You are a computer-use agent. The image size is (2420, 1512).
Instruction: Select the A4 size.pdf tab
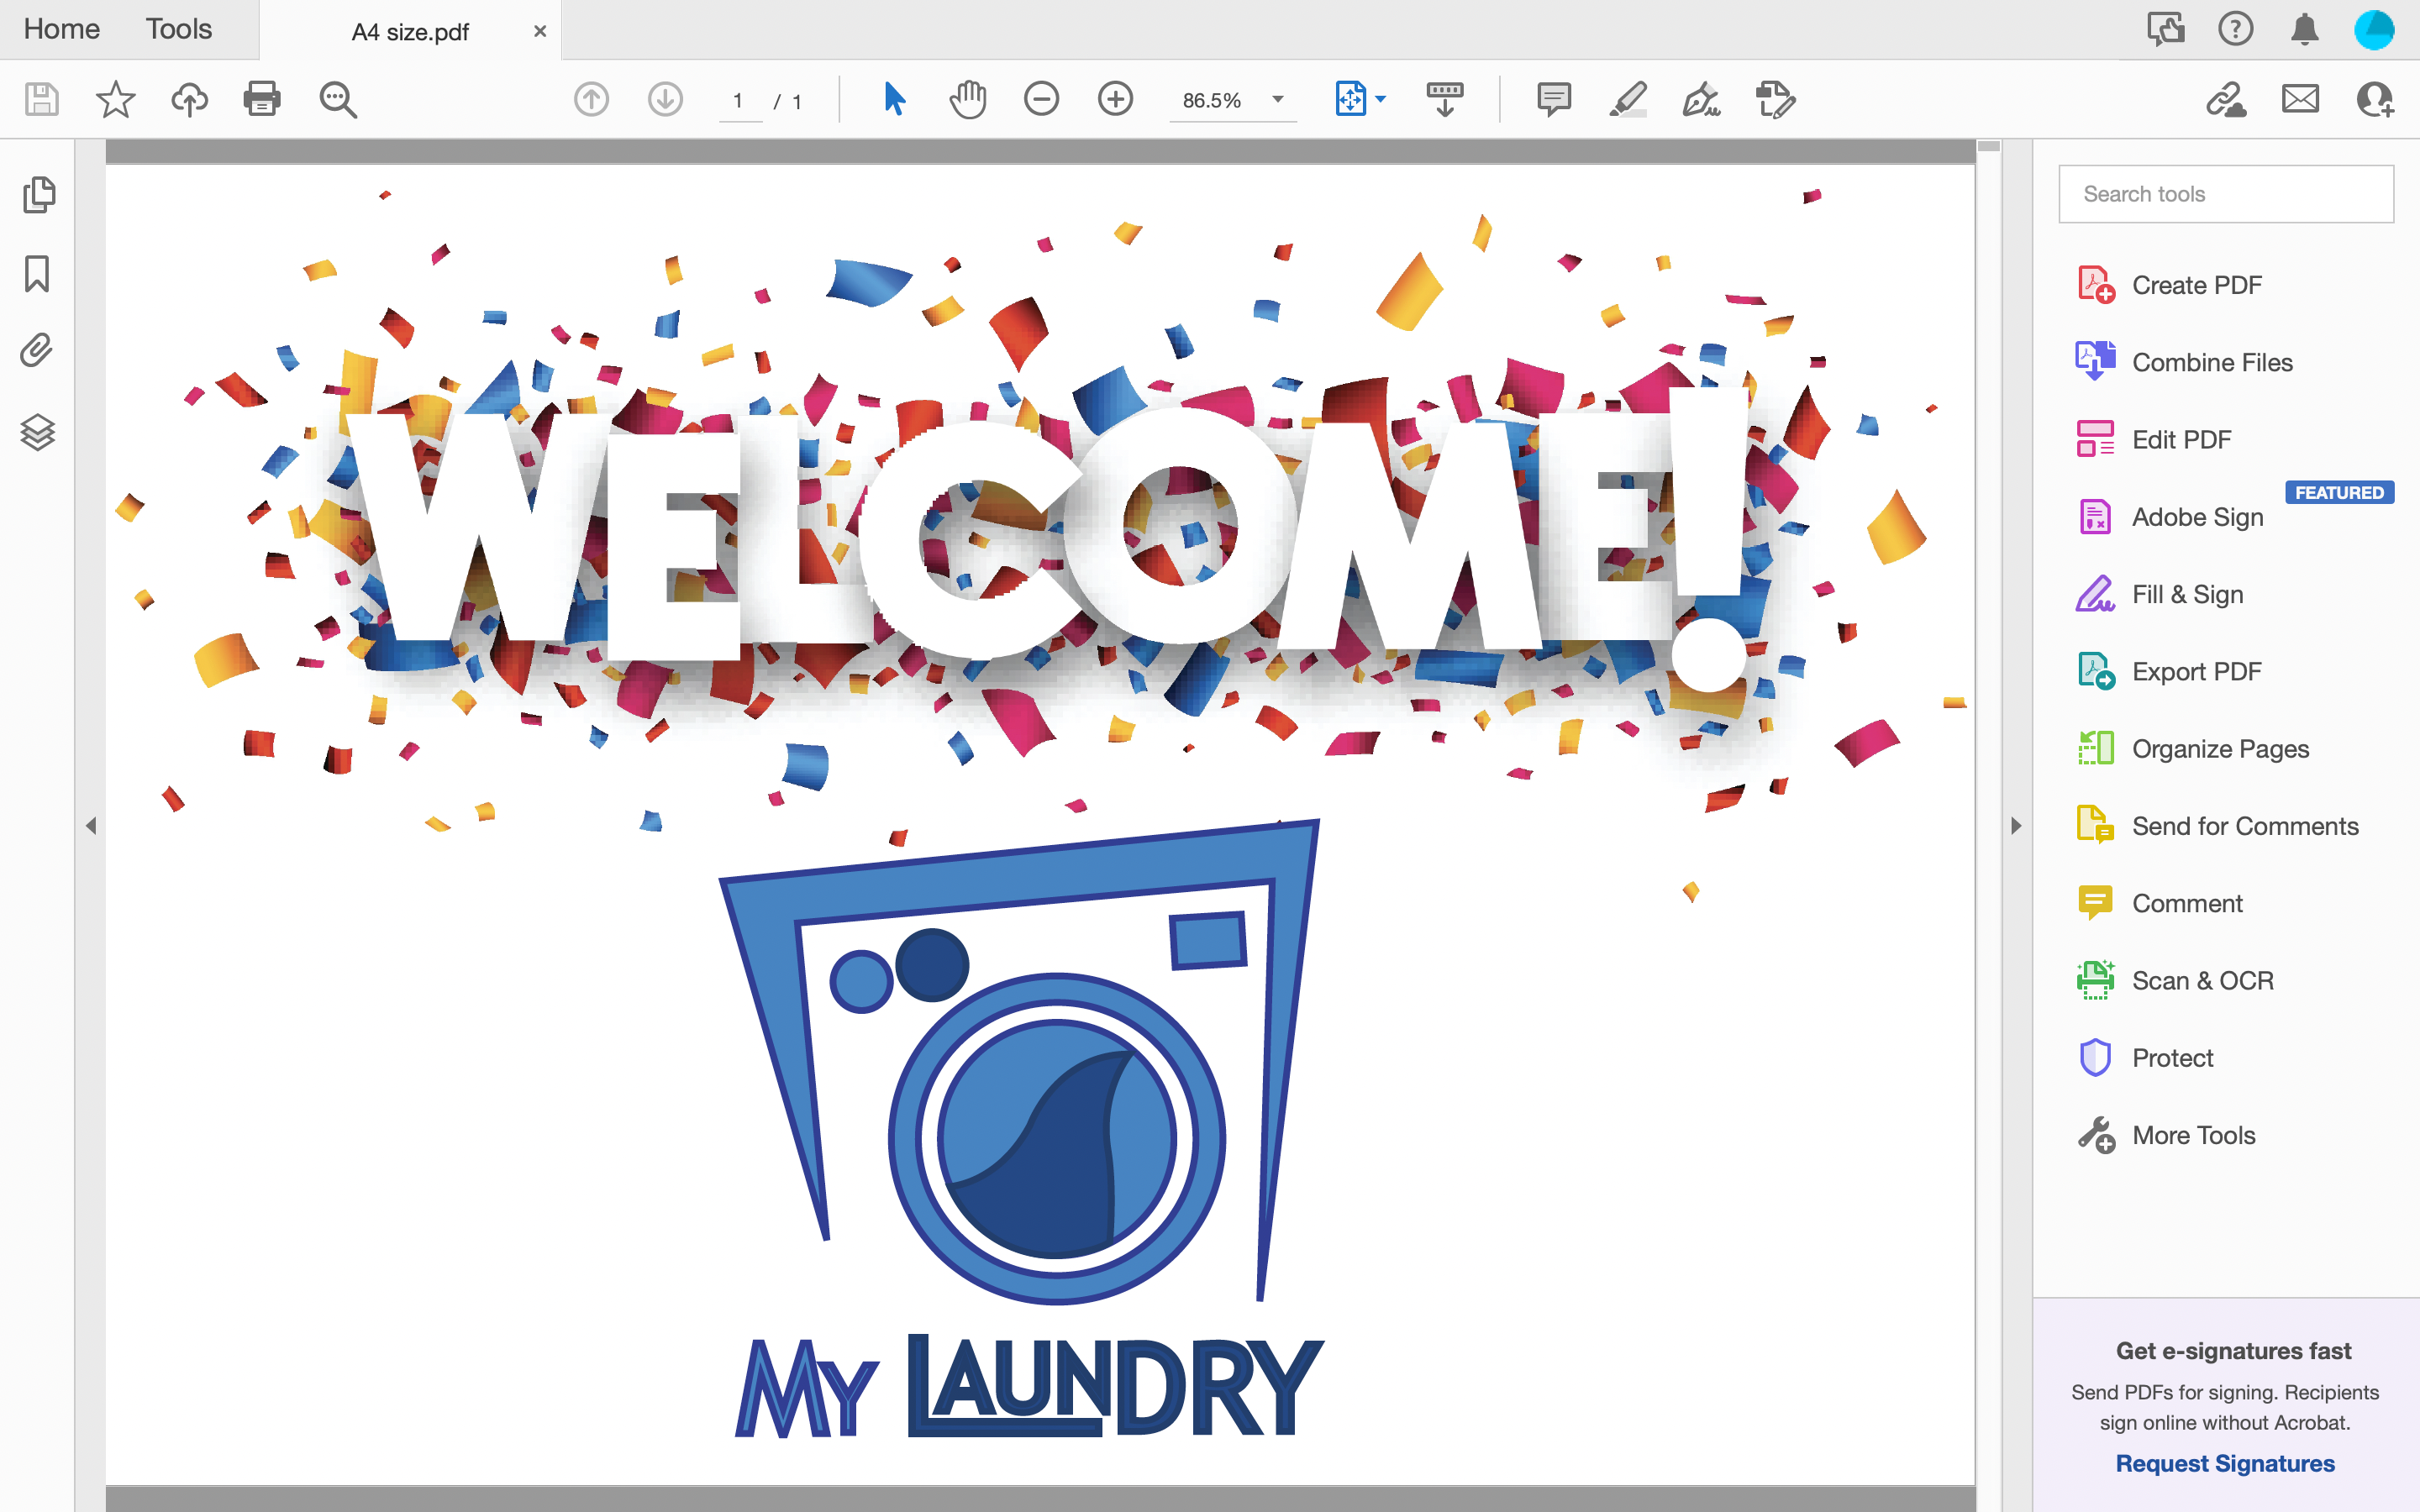pyautogui.click(x=410, y=32)
